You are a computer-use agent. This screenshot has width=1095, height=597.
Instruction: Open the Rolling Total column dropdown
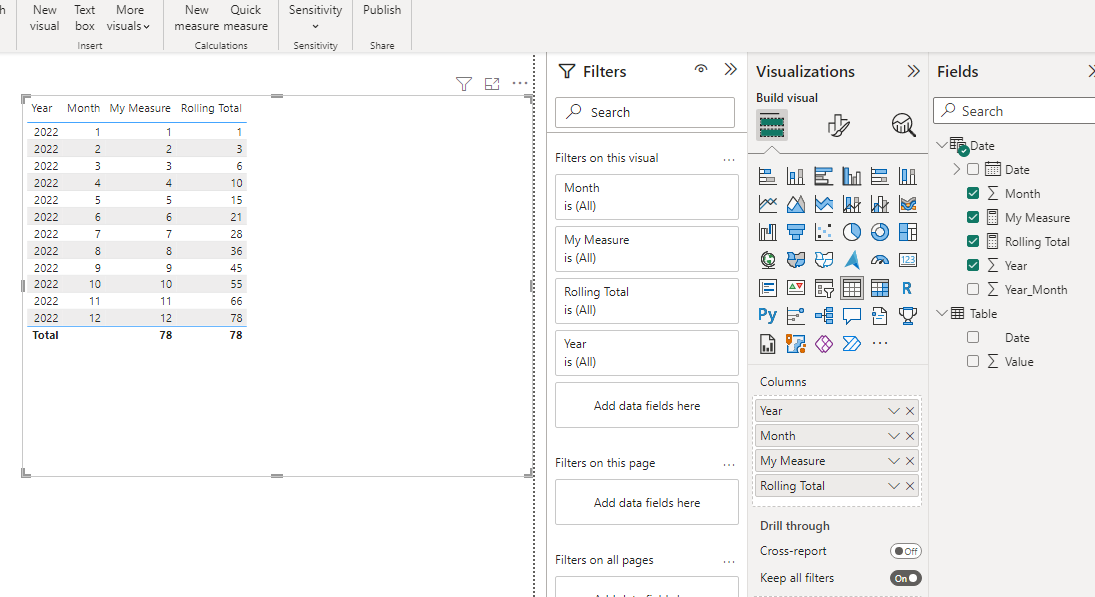tap(893, 486)
